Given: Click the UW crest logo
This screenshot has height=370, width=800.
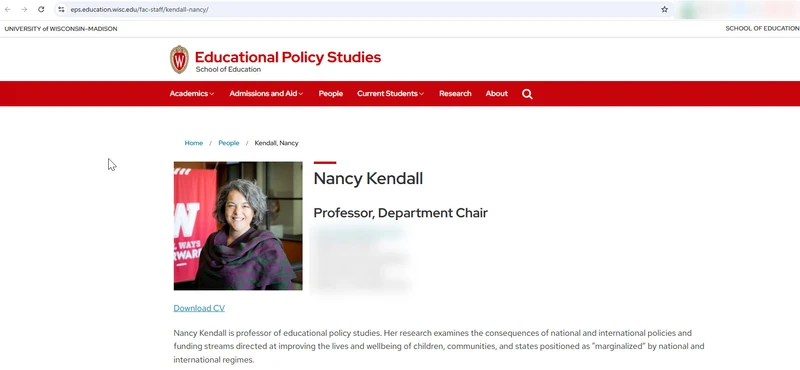Looking at the screenshot, I should click(x=179, y=59).
